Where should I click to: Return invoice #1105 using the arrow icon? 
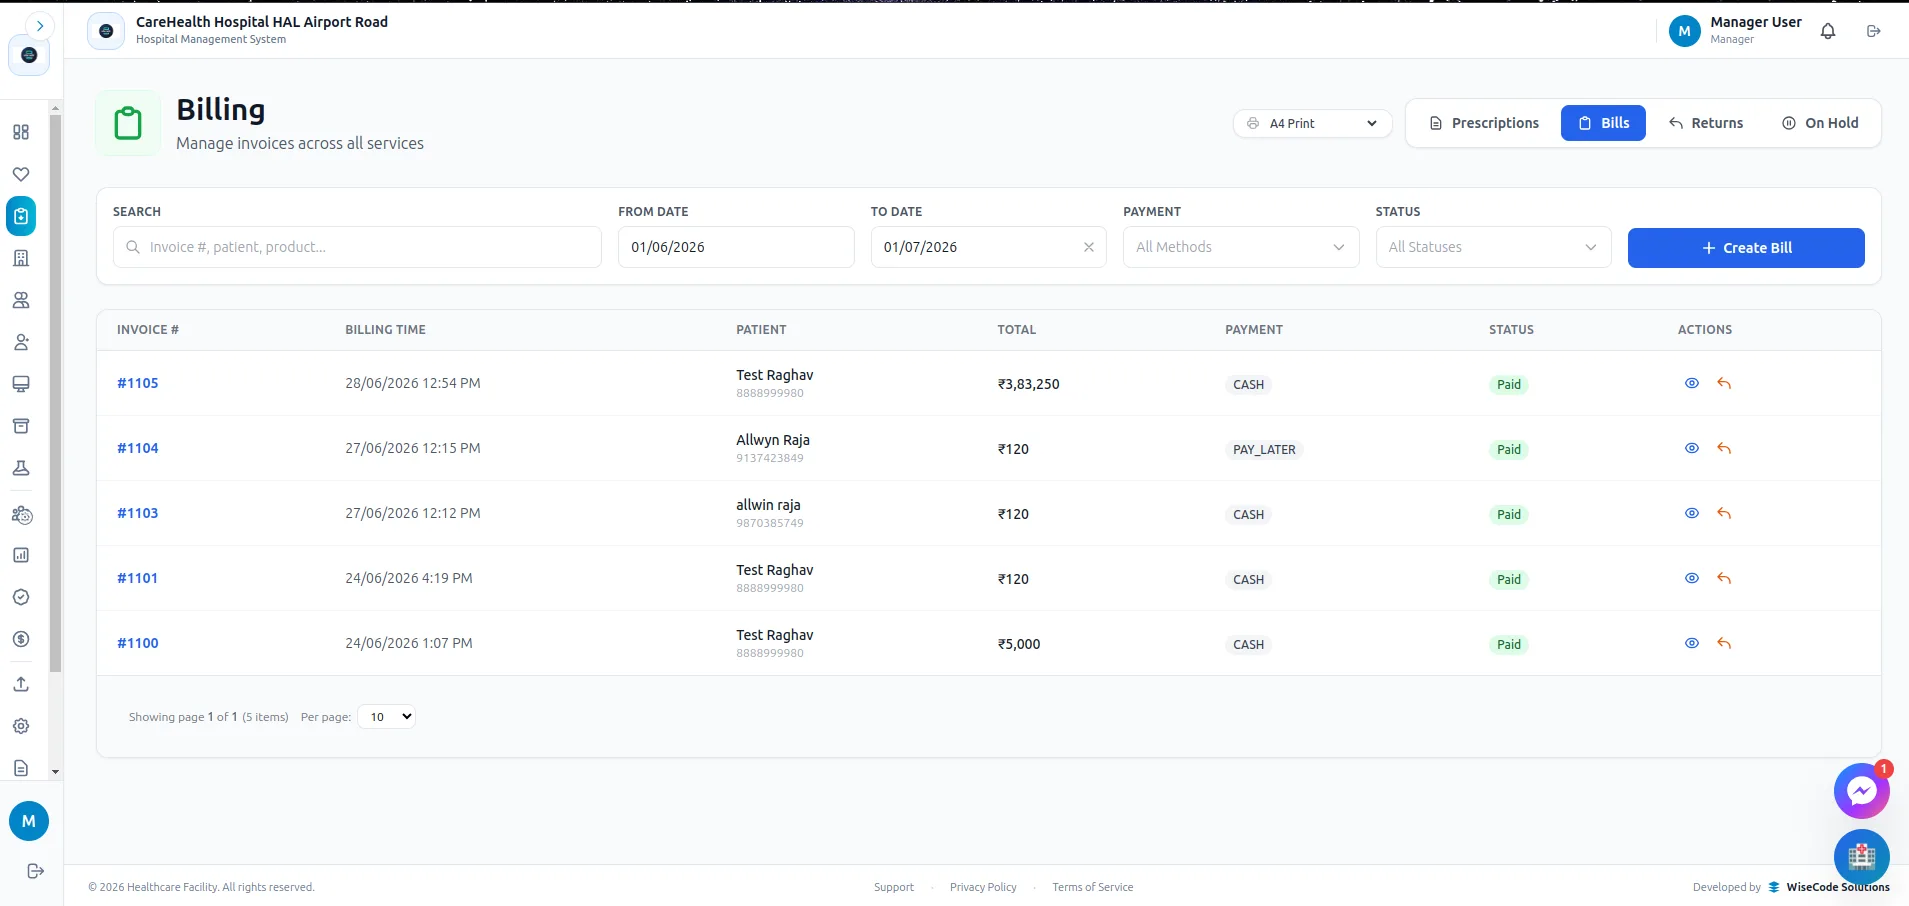point(1724,383)
